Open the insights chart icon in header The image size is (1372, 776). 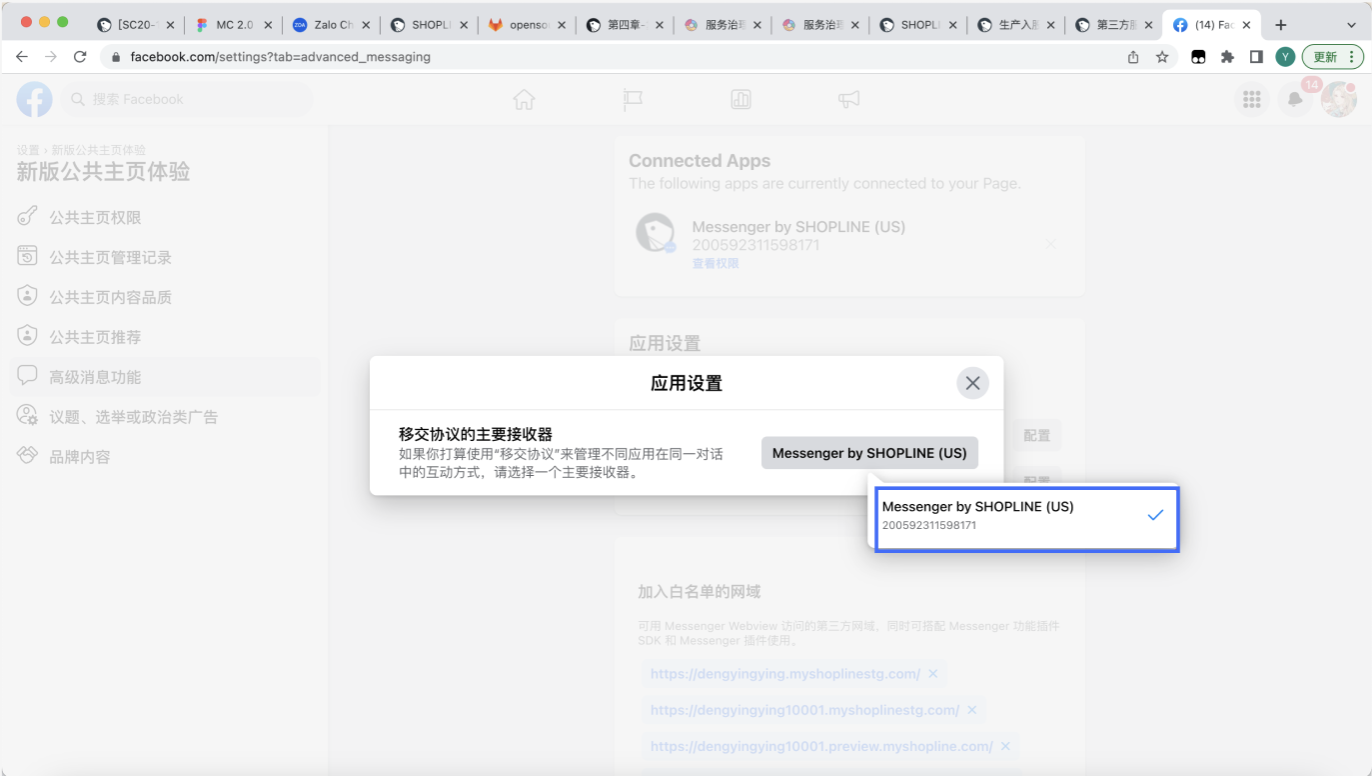point(741,99)
